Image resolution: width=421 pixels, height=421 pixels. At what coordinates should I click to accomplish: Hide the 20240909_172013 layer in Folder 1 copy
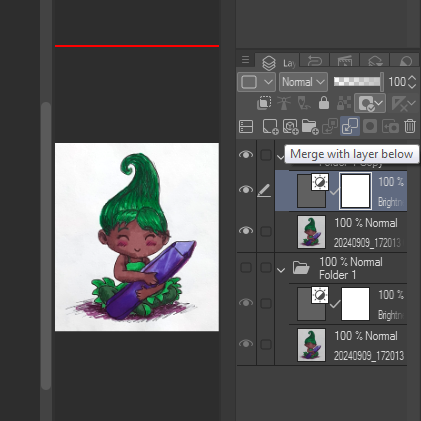246,231
